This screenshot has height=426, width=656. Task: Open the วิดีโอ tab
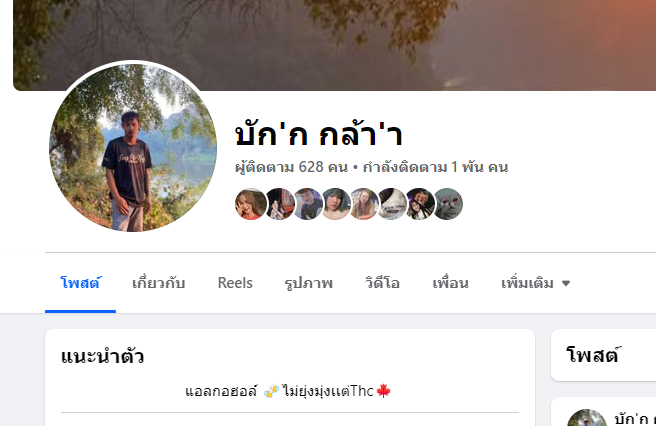coord(382,283)
